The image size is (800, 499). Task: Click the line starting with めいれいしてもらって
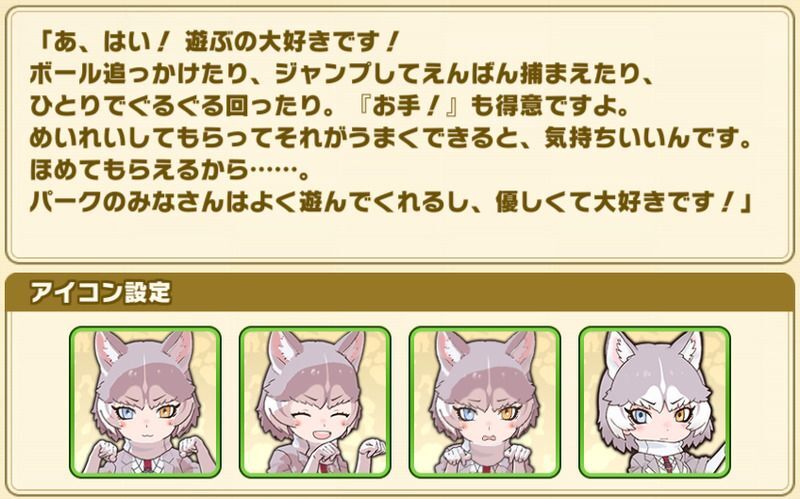390,139
